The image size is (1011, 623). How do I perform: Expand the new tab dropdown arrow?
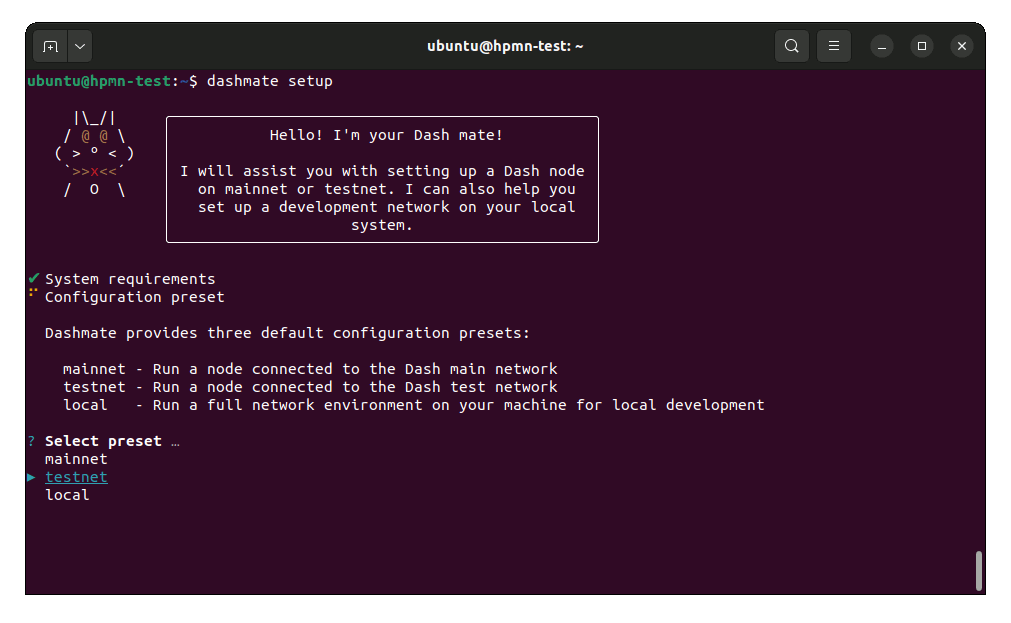click(x=80, y=46)
